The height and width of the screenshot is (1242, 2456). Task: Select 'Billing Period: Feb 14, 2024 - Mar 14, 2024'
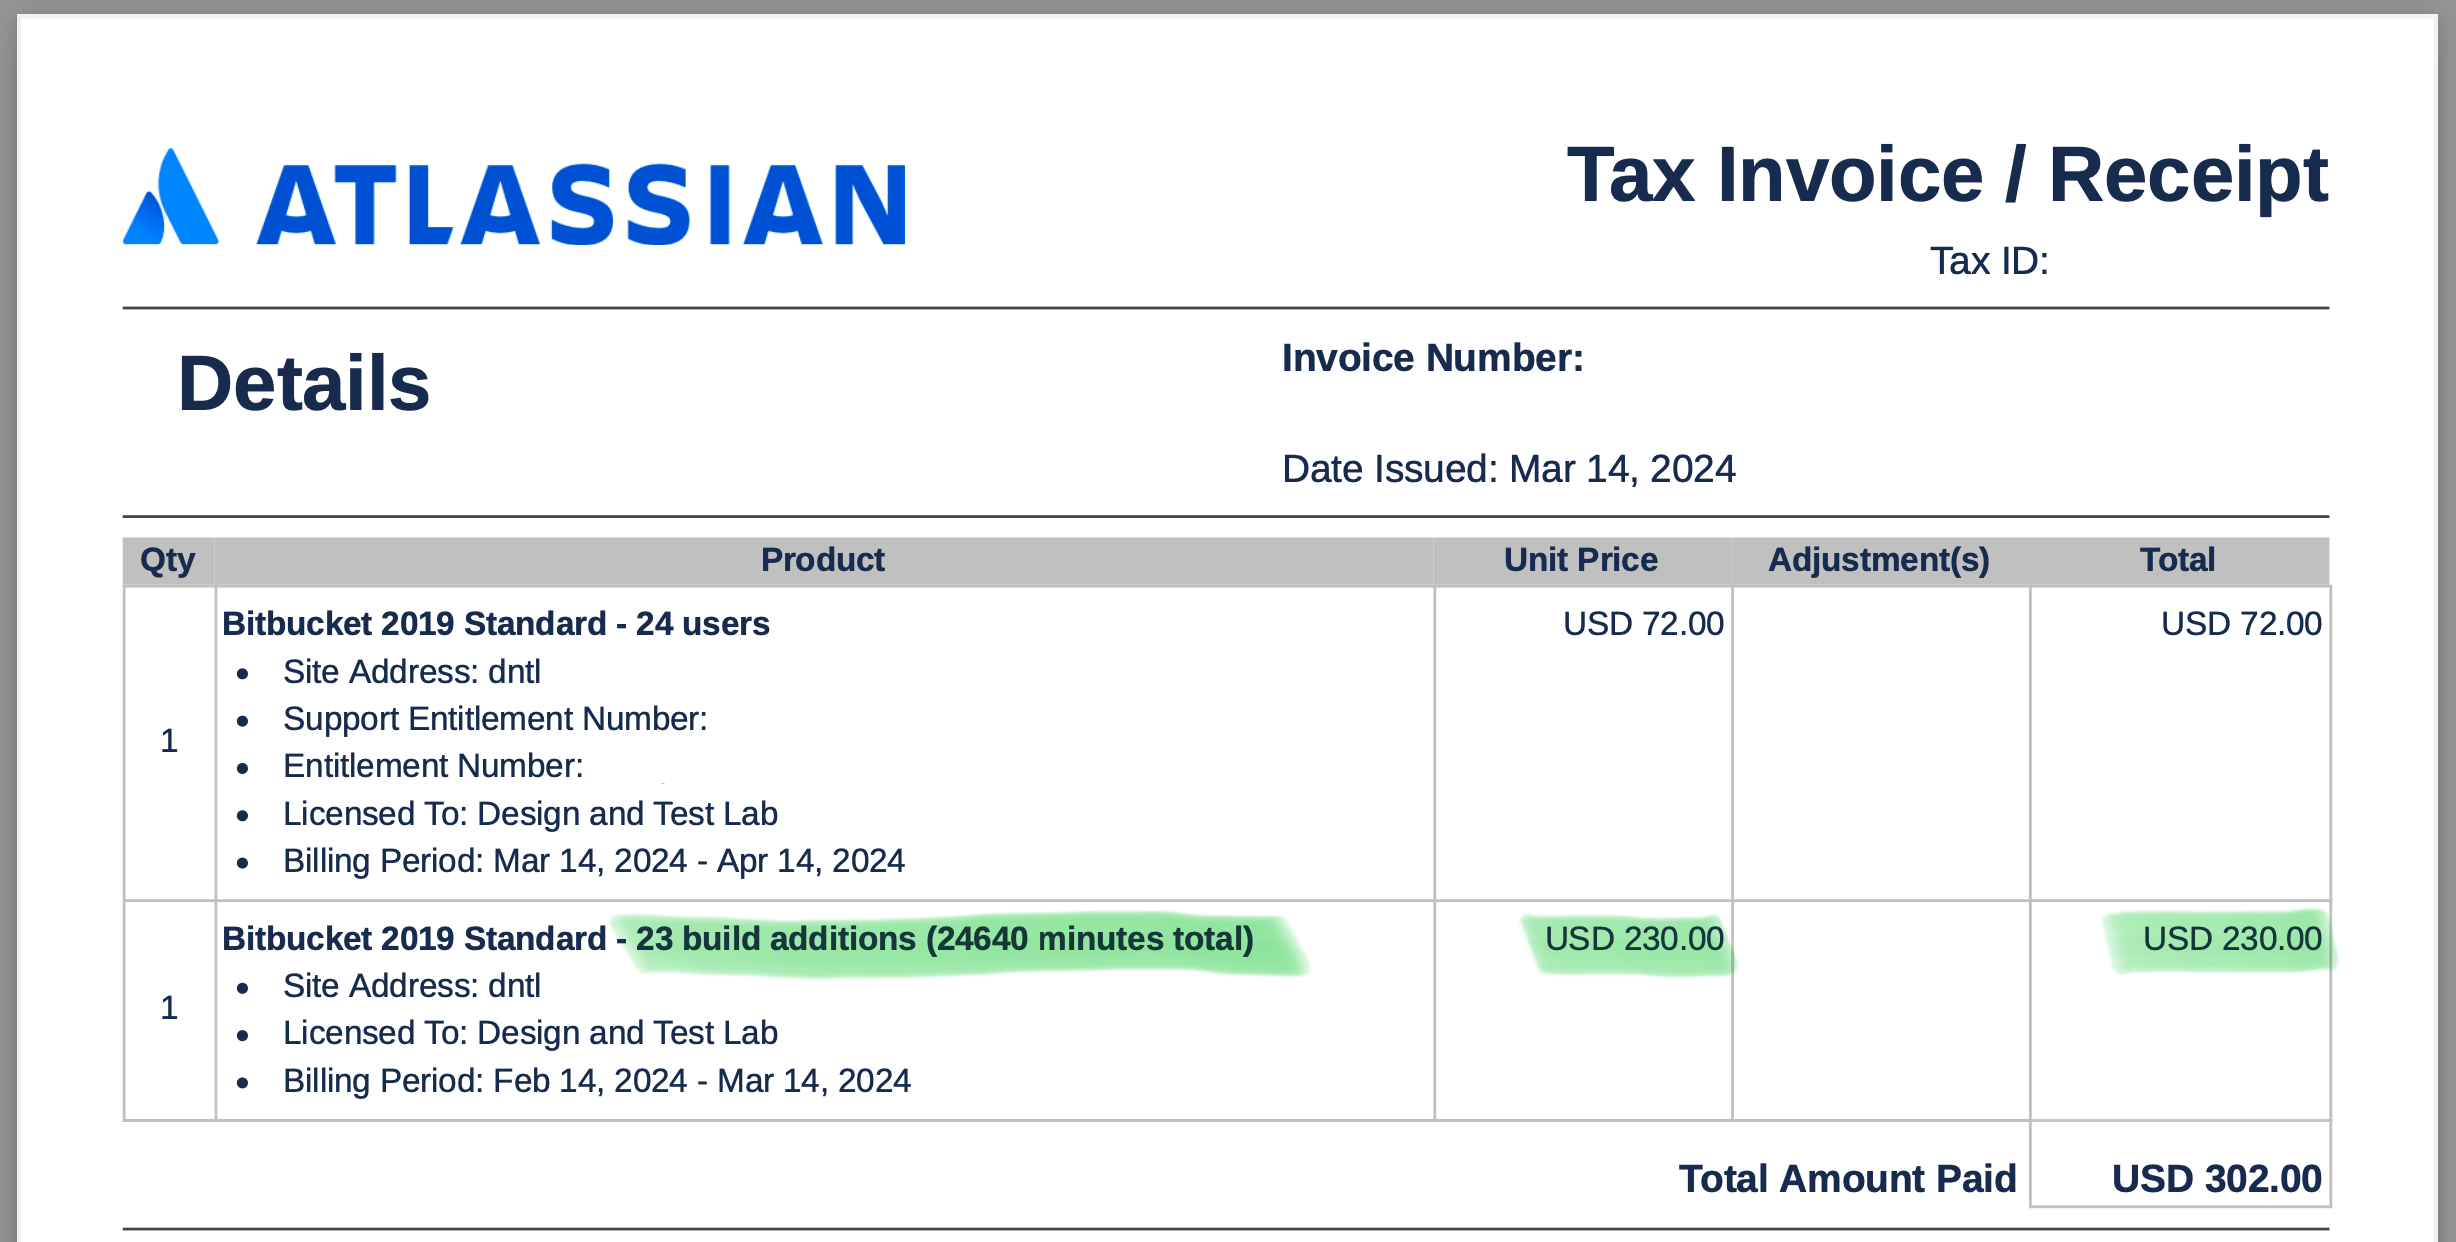[x=597, y=1081]
